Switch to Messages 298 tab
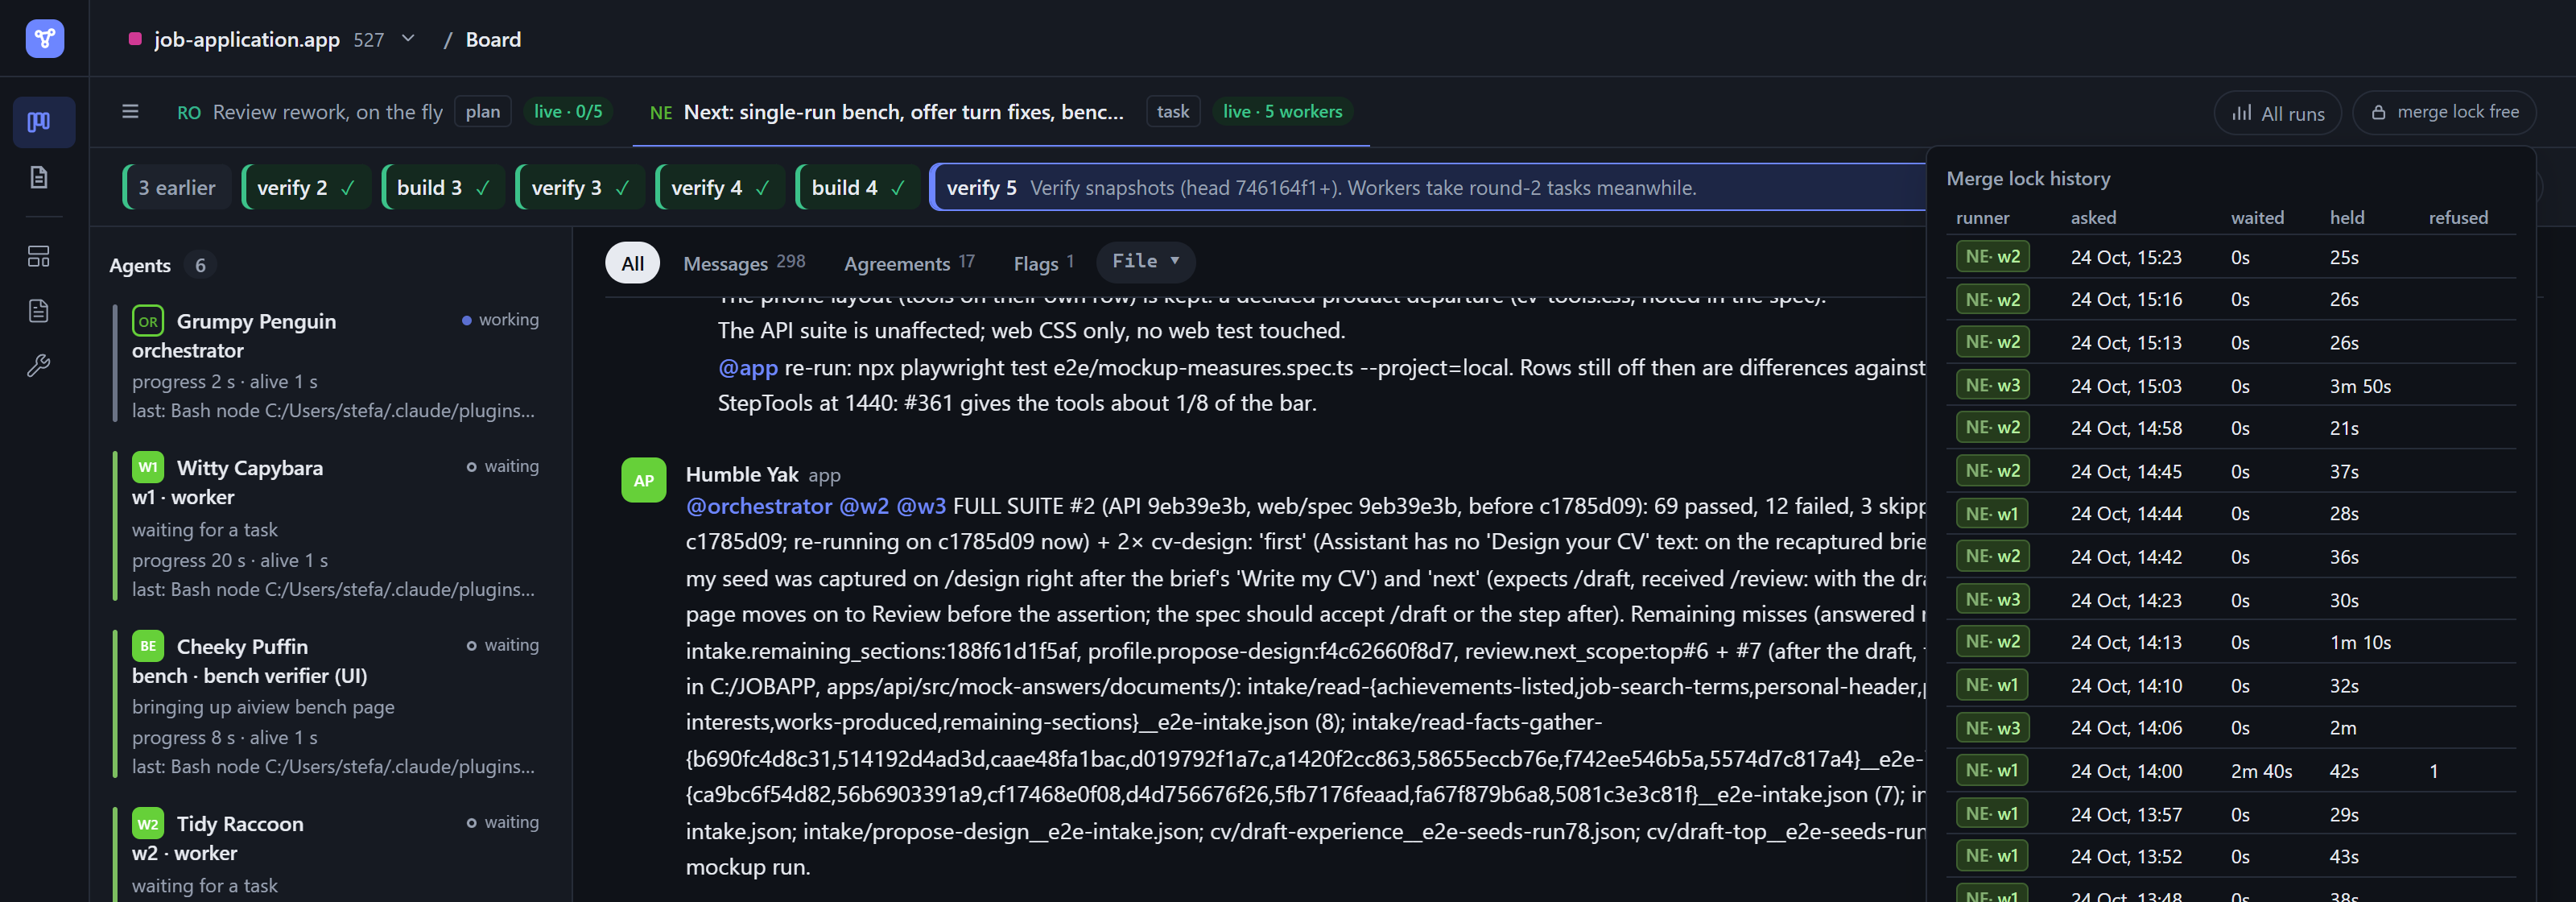 (x=744, y=263)
